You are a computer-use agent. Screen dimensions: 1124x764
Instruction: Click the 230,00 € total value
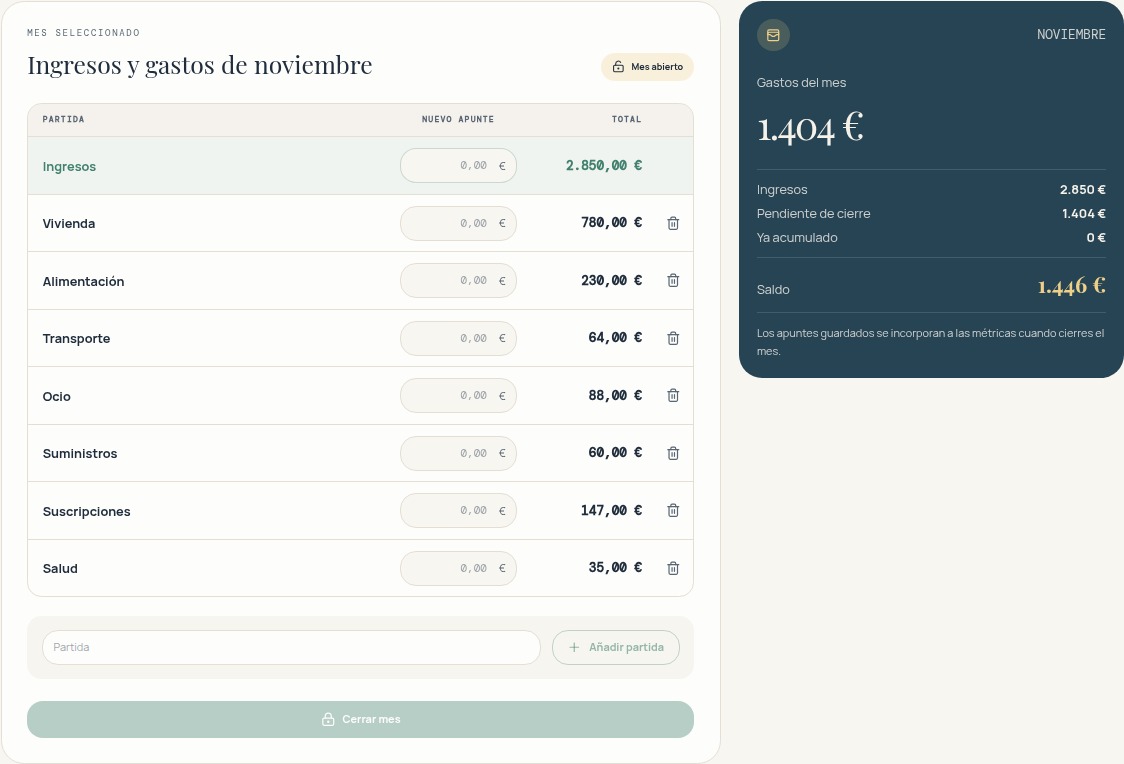(x=611, y=280)
